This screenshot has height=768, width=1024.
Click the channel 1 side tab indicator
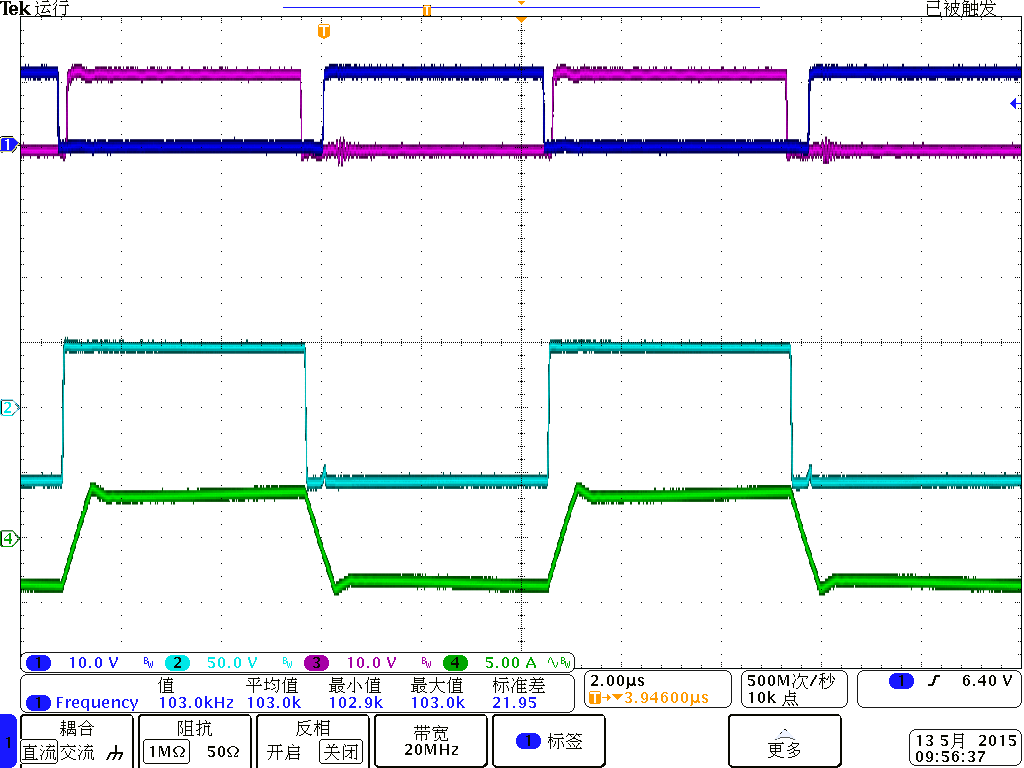coord(8,741)
